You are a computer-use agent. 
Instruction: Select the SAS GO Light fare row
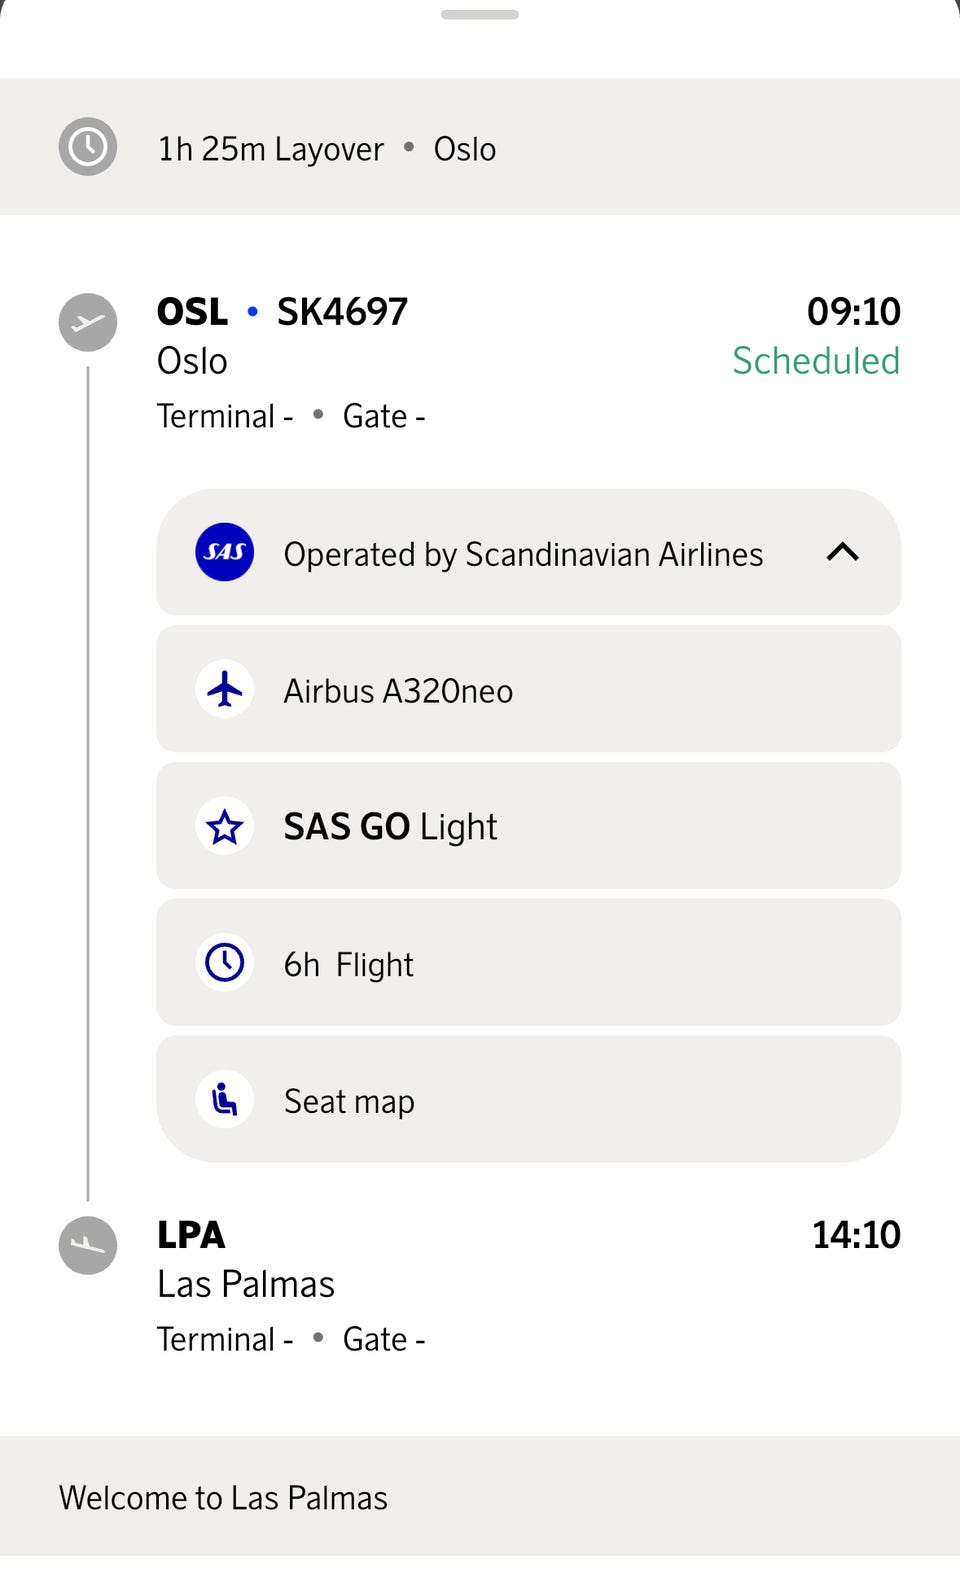pyautogui.click(x=529, y=826)
